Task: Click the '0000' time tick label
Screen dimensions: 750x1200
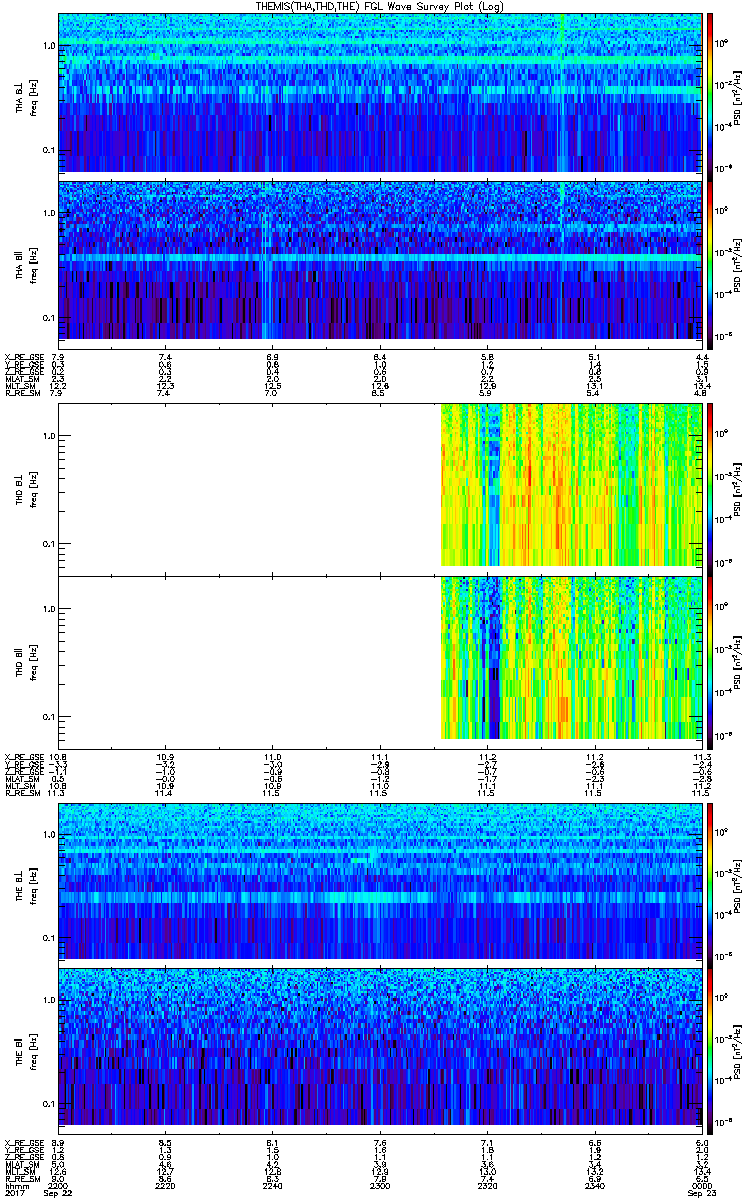Action: (701, 1184)
